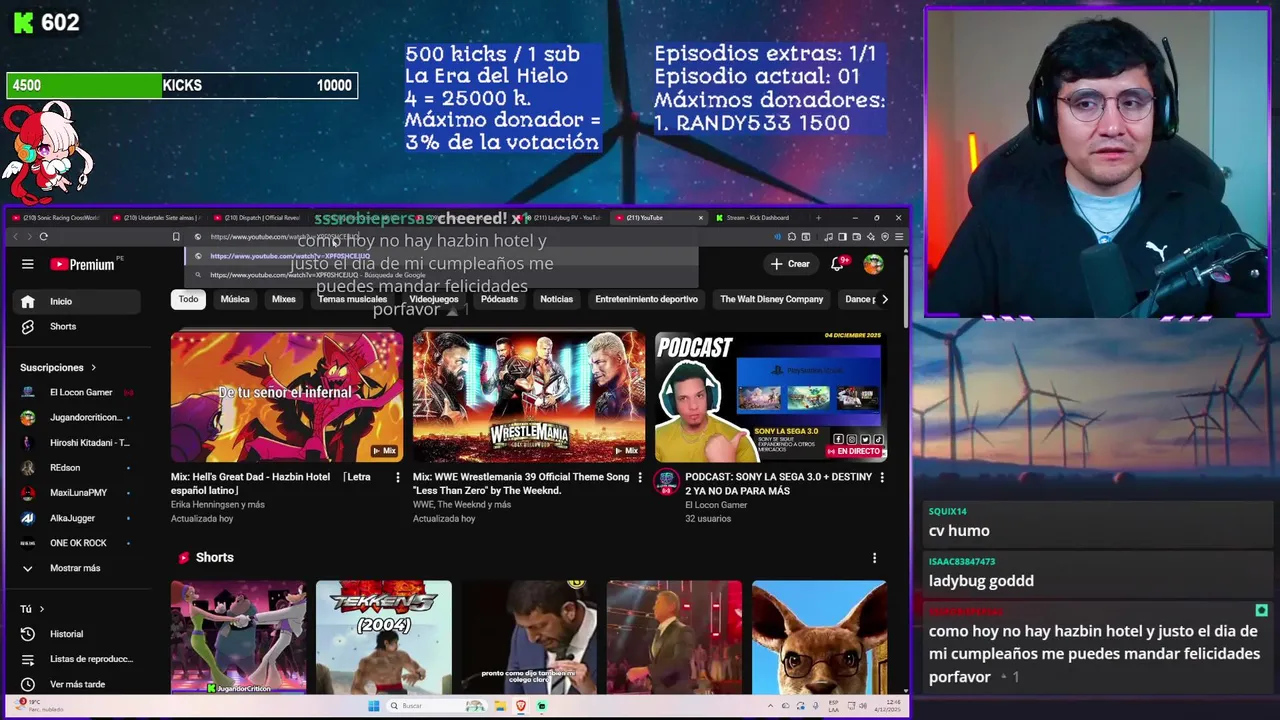Click the browser bookmark icon
Image resolution: width=1280 pixels, height=720 pixels.
pos(176,237)
